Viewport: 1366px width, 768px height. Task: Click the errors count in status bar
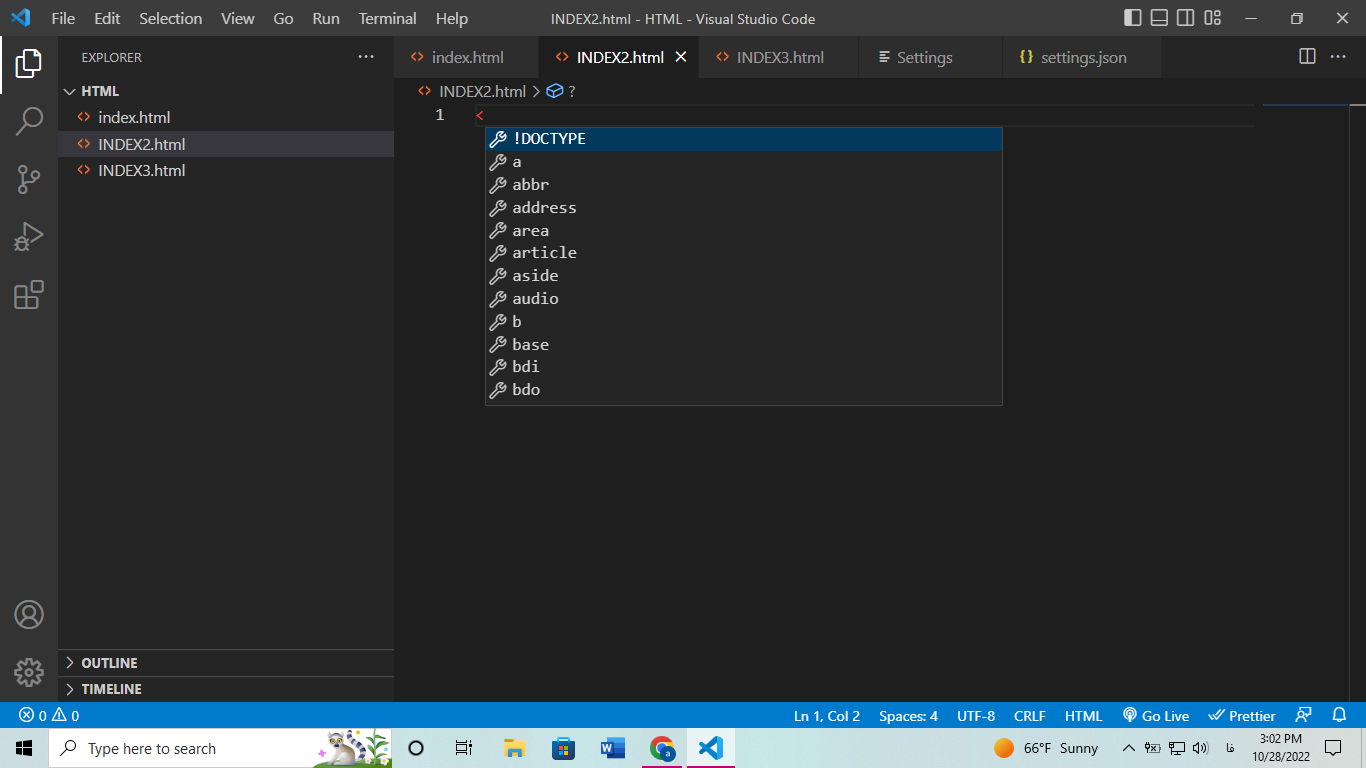[33, 716]
